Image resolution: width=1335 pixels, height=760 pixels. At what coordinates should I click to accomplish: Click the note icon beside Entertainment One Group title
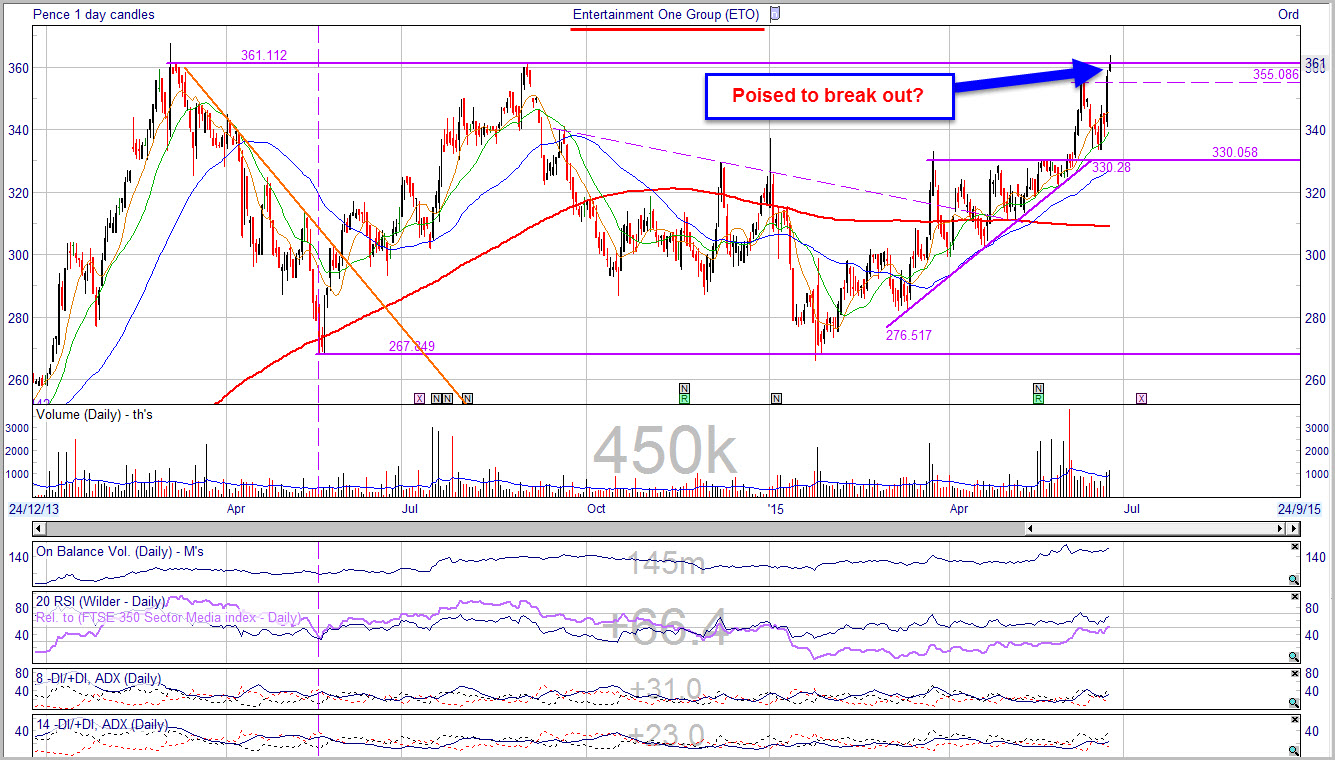[x=775, y=14]
